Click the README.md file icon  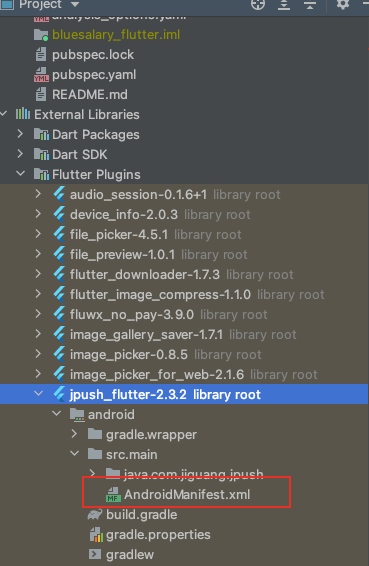41,95
